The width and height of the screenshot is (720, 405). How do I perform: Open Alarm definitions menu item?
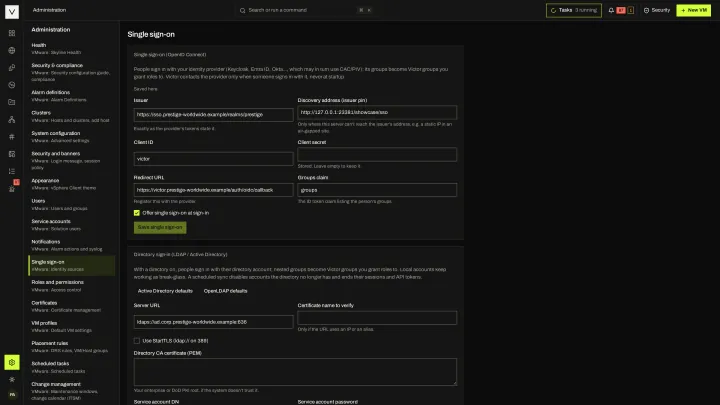pos(72,96)
